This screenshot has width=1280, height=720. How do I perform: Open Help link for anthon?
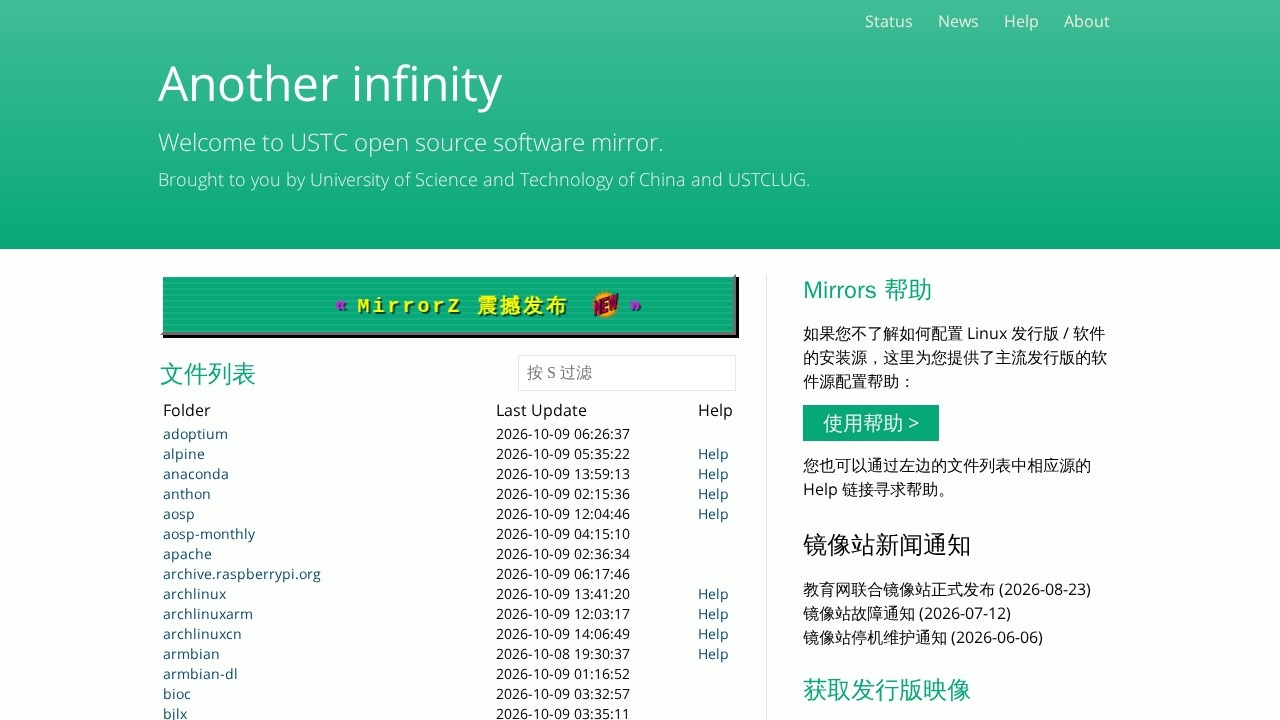(713, 494)
